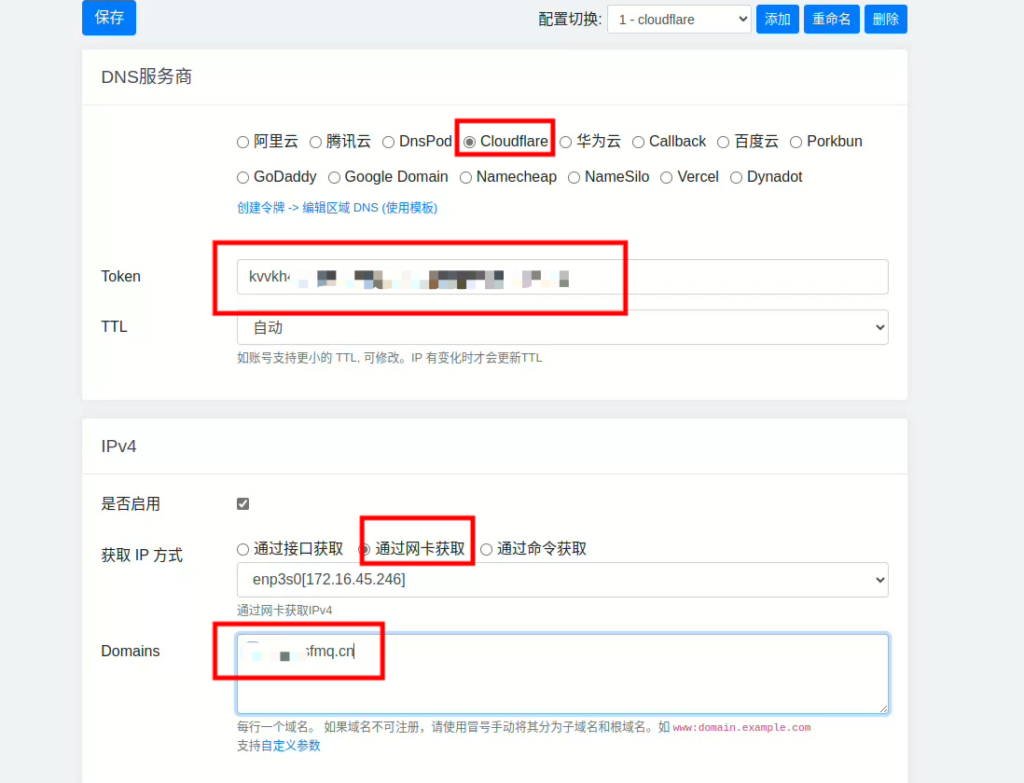The width and height of the screenshot is (1024, 783).
Task: Choose the DnsPod radio option
Action: click(x=389, y=142)
